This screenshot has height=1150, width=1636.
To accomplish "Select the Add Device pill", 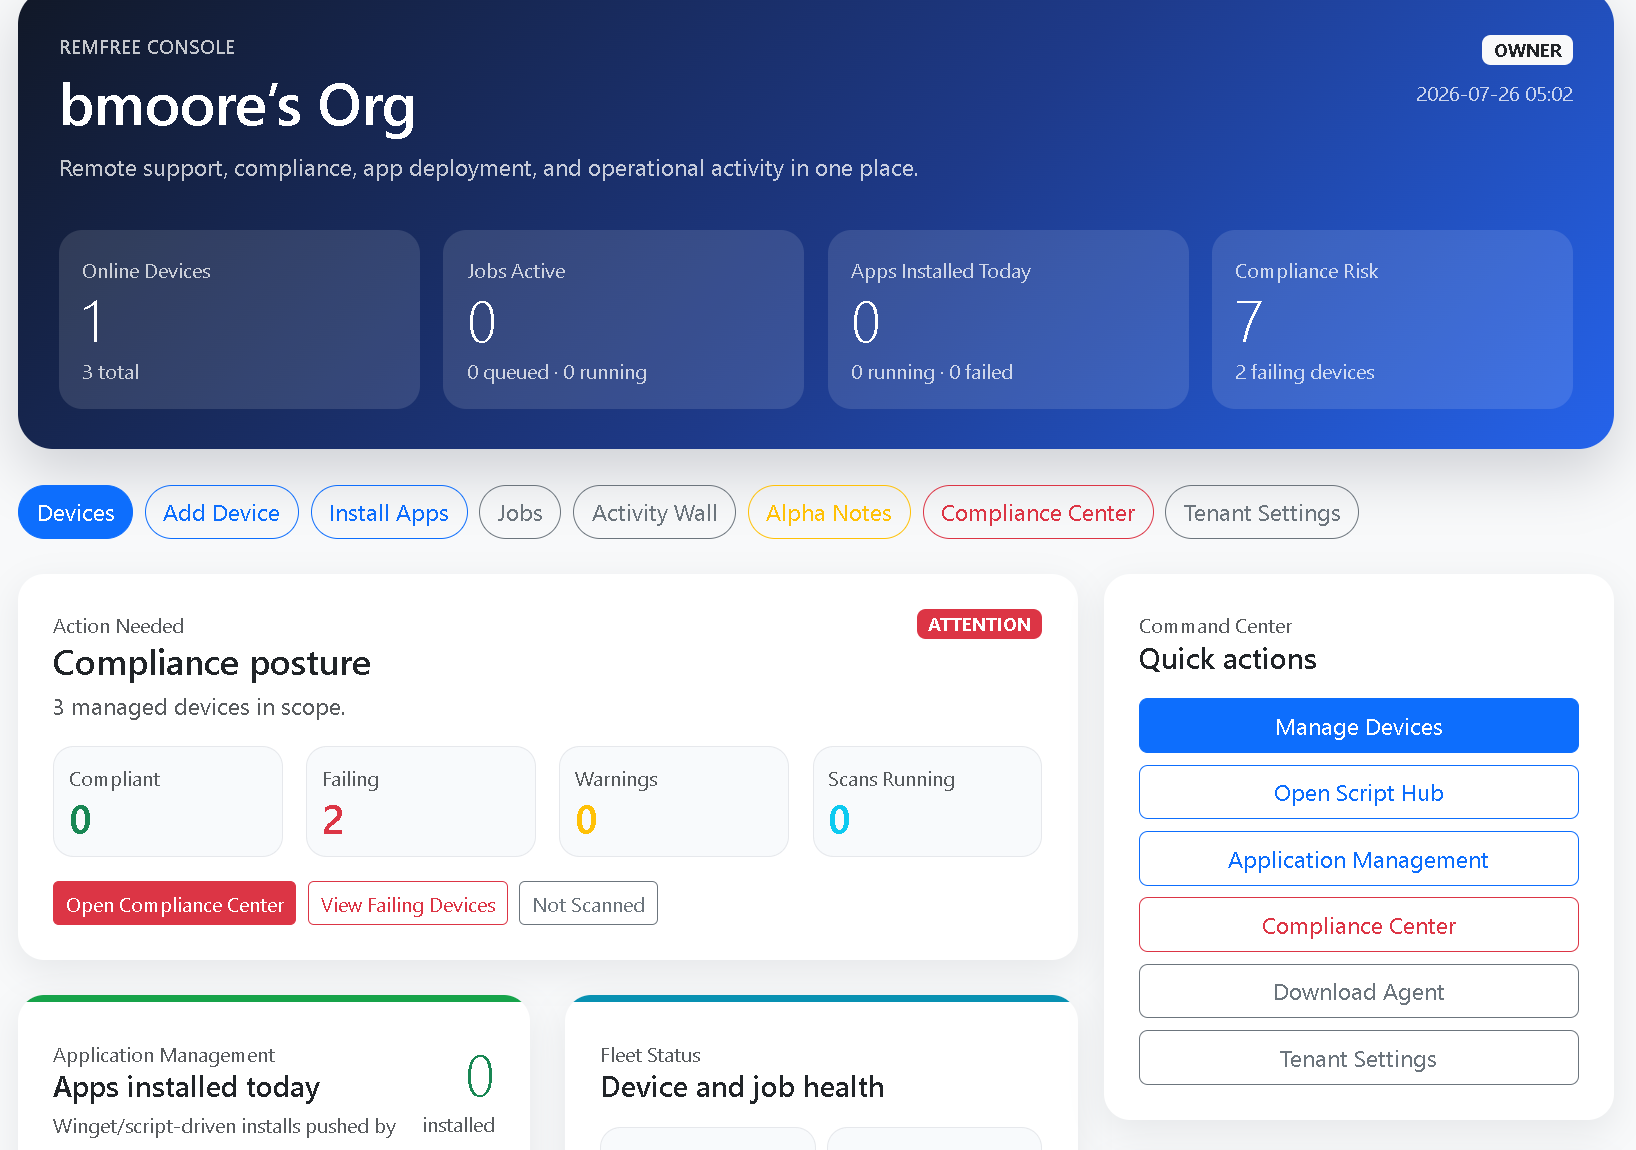I will (x=221, y=512).
